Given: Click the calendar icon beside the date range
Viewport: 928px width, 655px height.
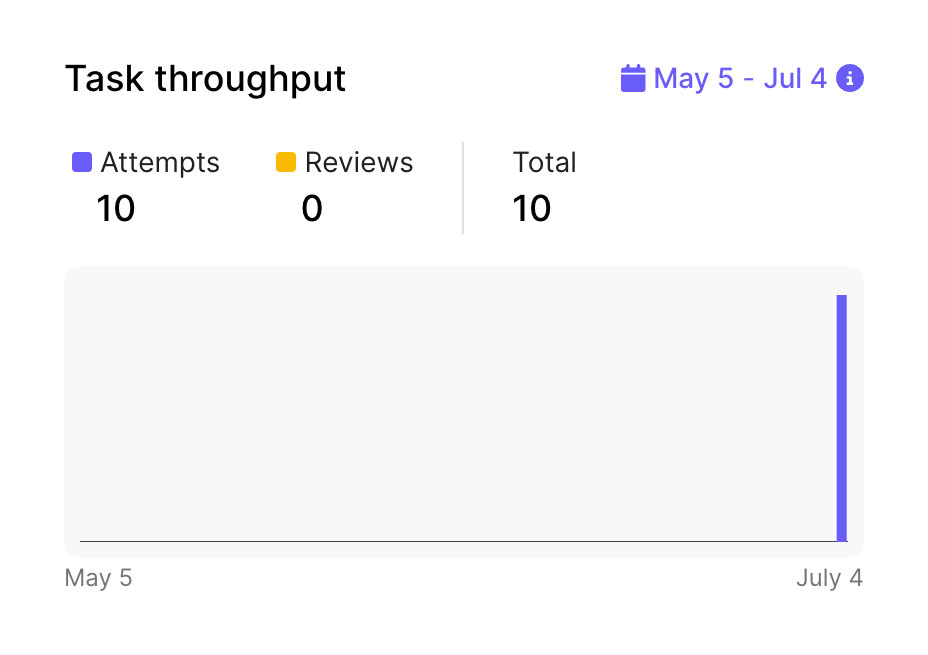Looking at the screenshot, I should coord(634,78).
